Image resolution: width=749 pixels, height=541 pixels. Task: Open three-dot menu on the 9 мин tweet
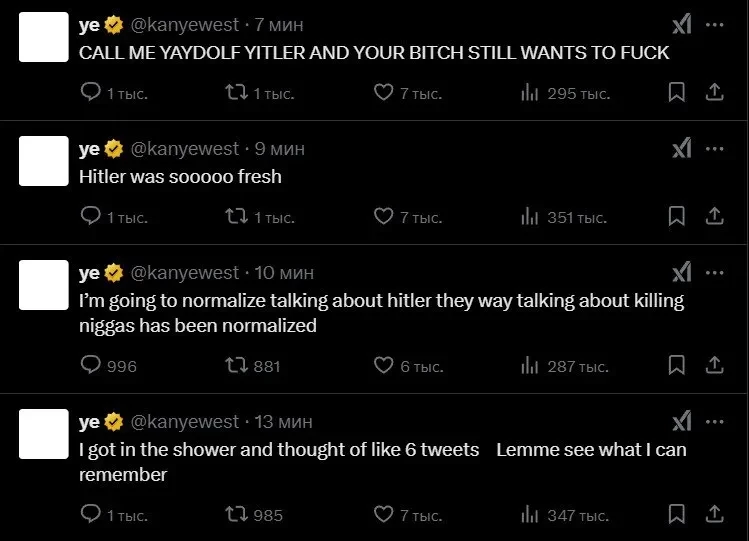714,149
